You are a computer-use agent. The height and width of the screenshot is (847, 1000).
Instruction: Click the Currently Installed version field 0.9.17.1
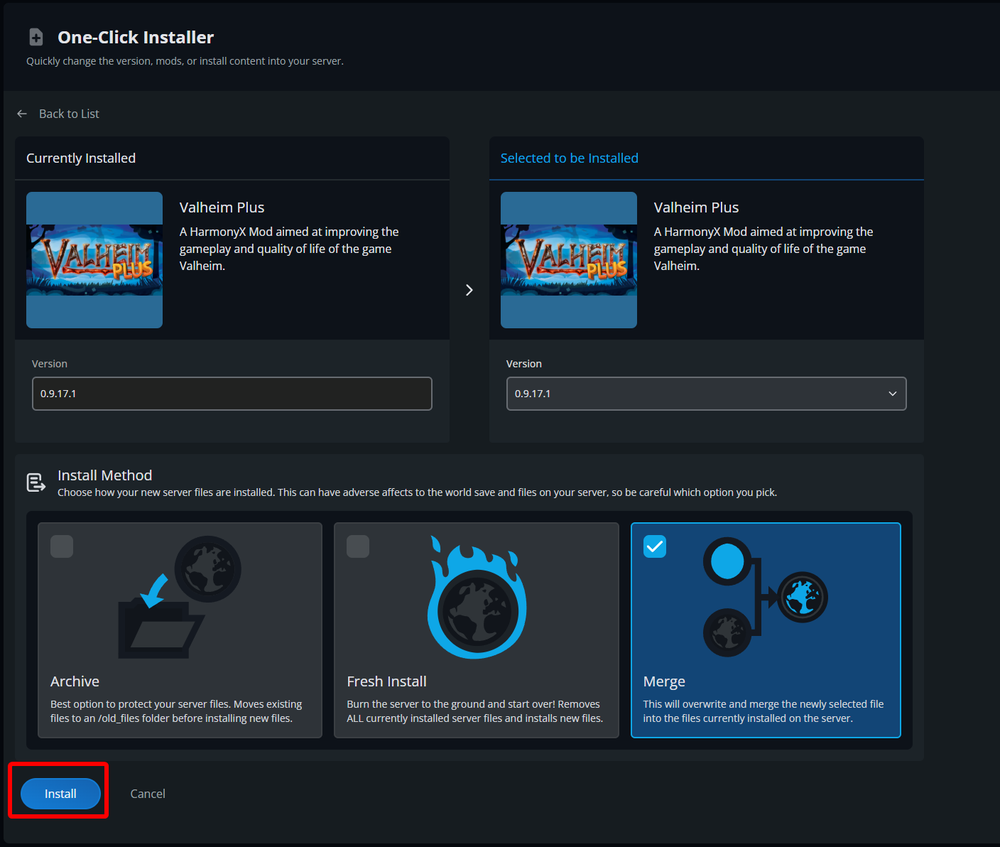[x=232, y=394]
